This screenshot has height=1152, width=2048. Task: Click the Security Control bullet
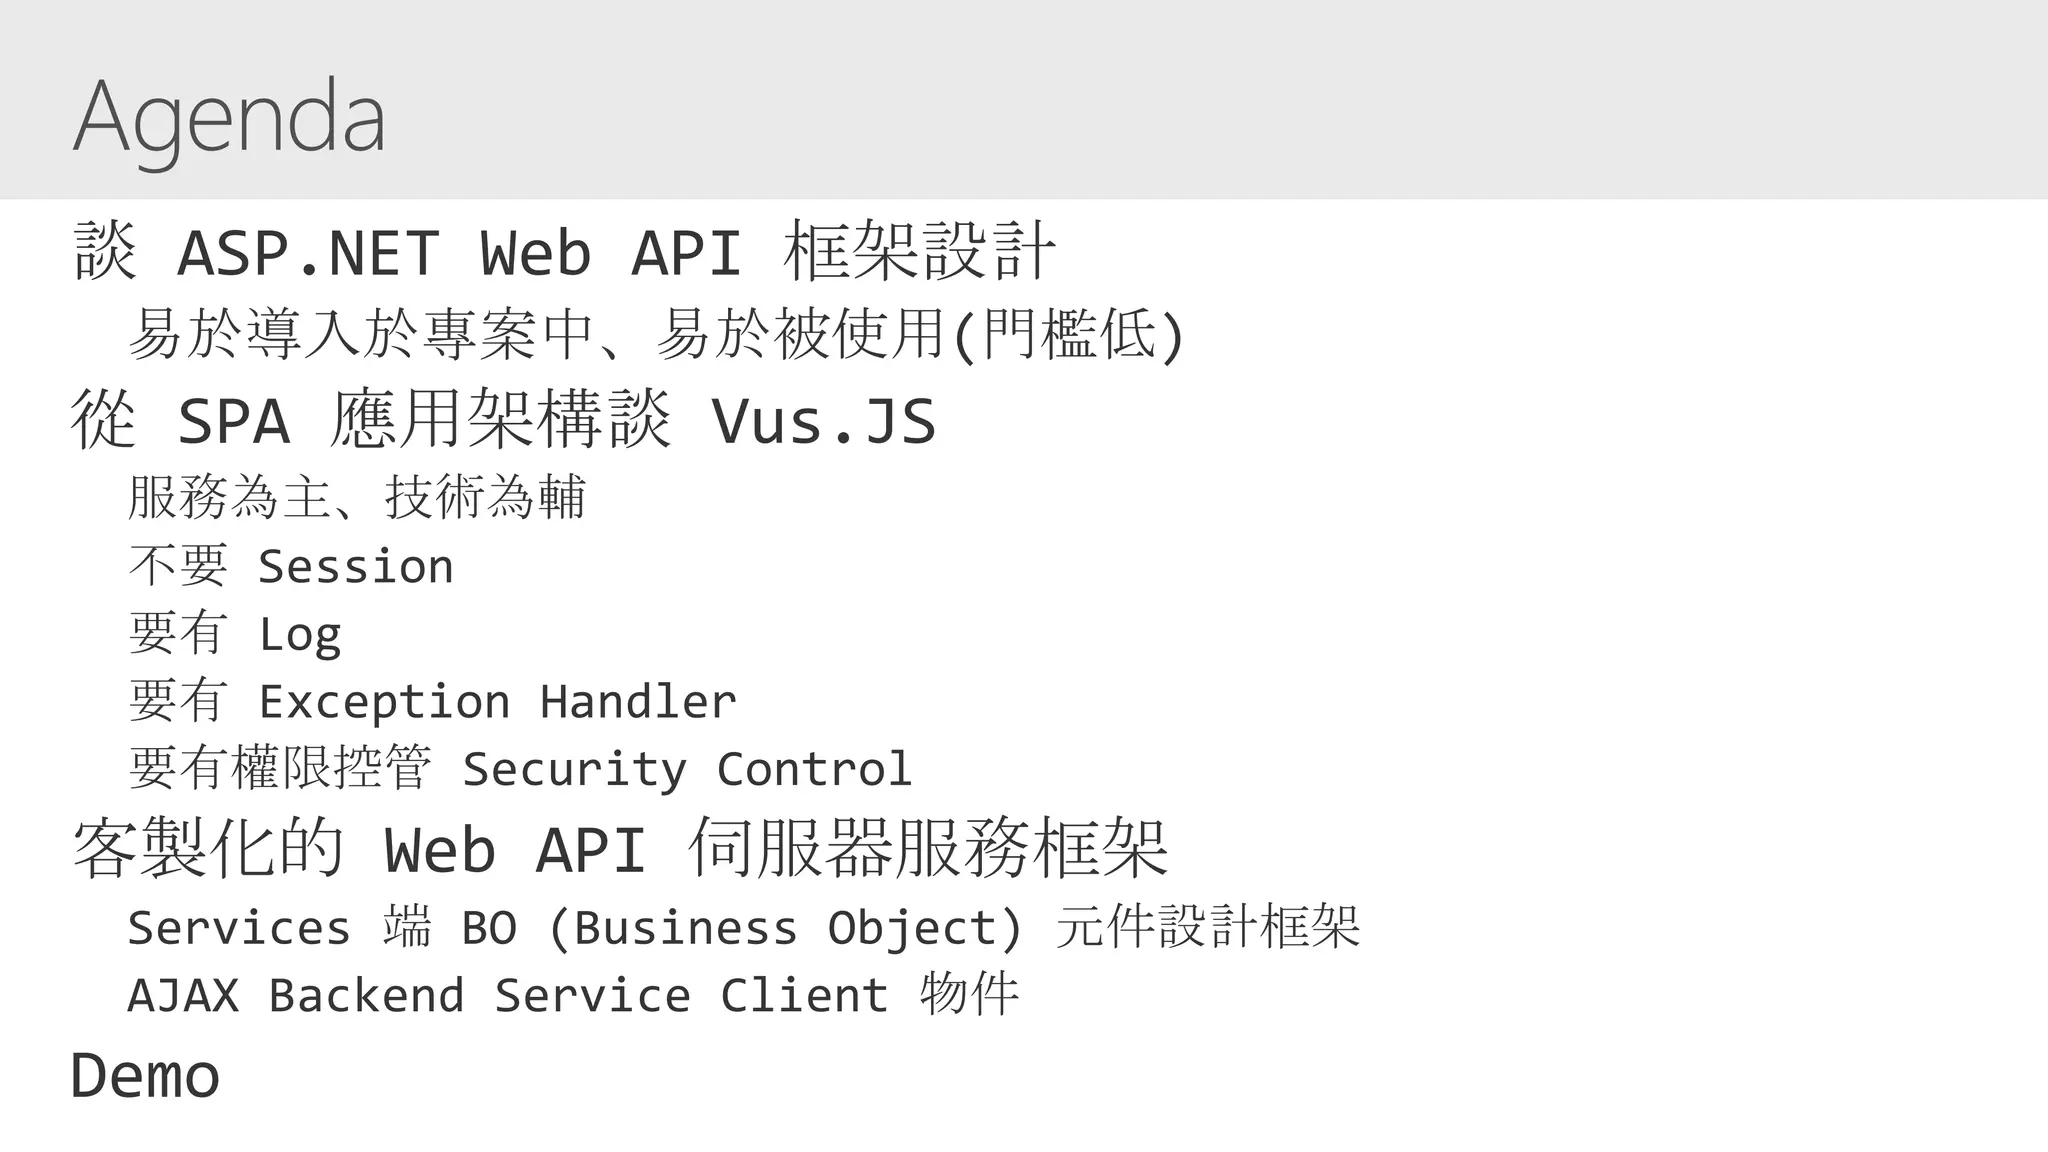click(520, 768)
